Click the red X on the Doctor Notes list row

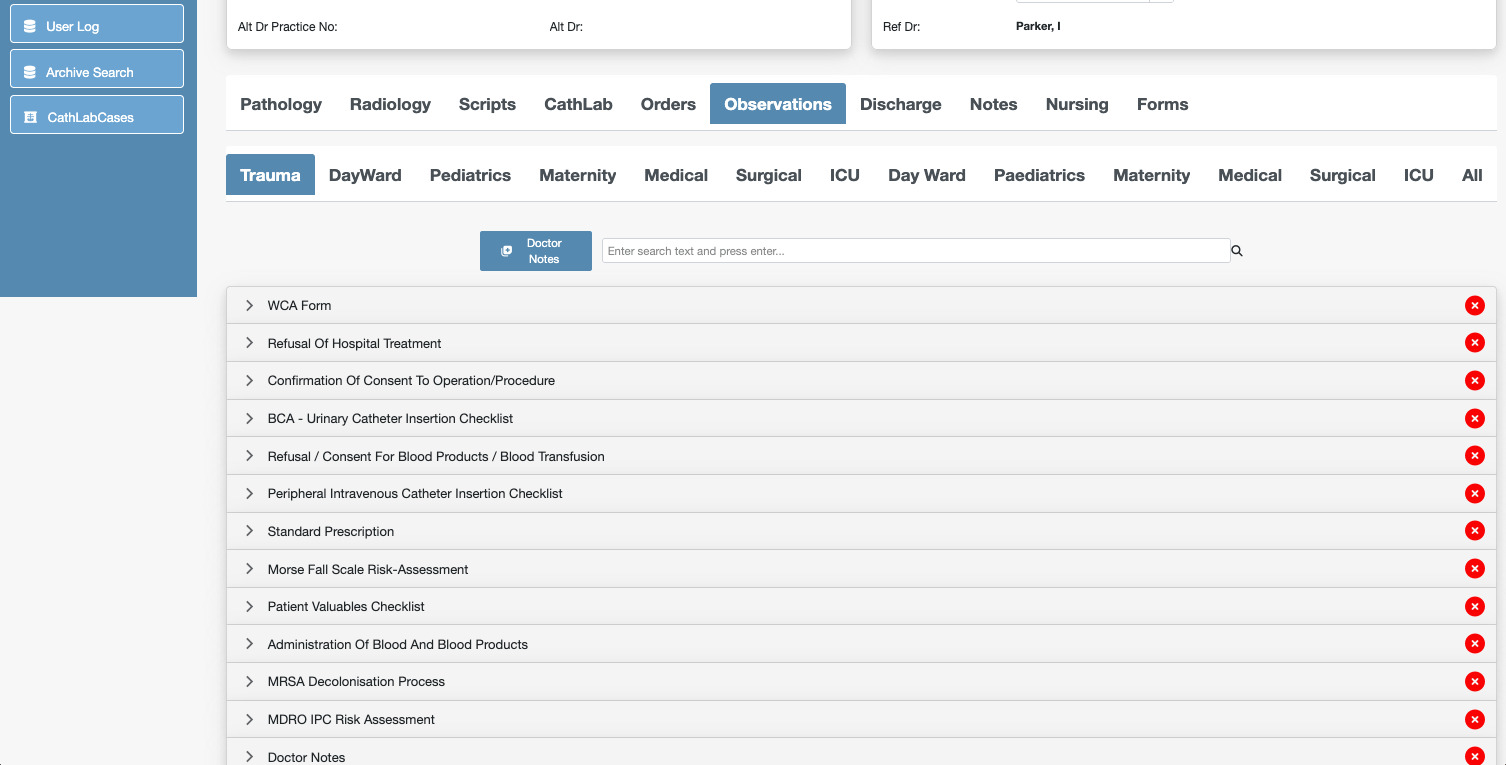(x=1474, y=757)
